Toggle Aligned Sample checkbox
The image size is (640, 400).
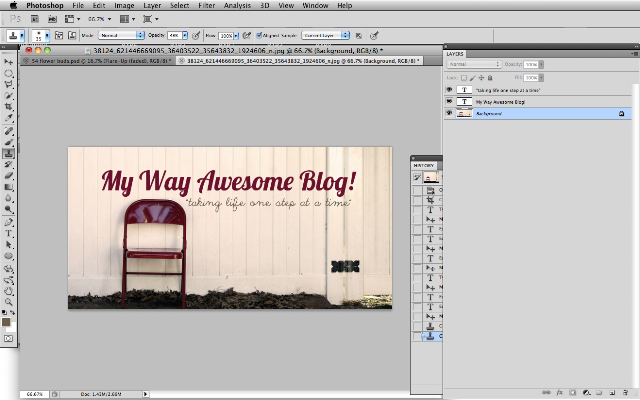click(x=259, y=36)
